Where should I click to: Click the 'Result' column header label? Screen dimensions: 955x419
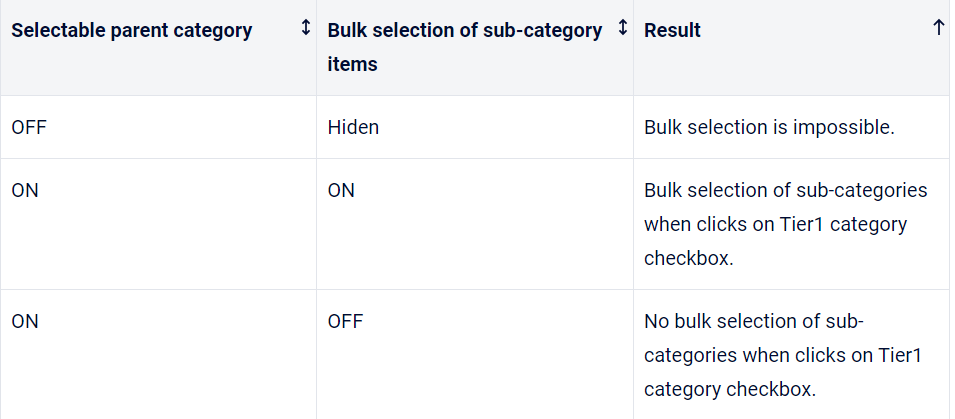click(x=672, y=30)
